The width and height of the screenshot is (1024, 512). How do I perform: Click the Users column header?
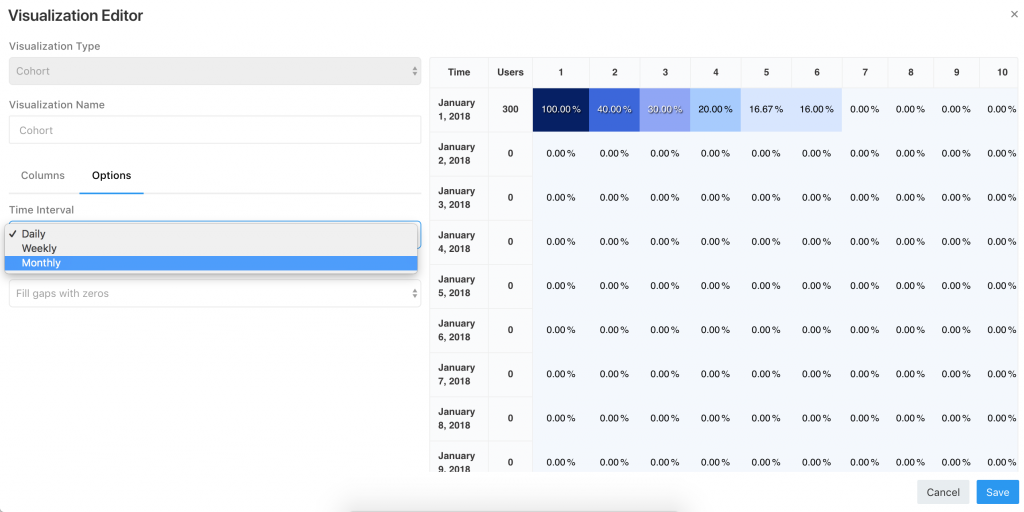pyautogui.click(x=511, y=72)
